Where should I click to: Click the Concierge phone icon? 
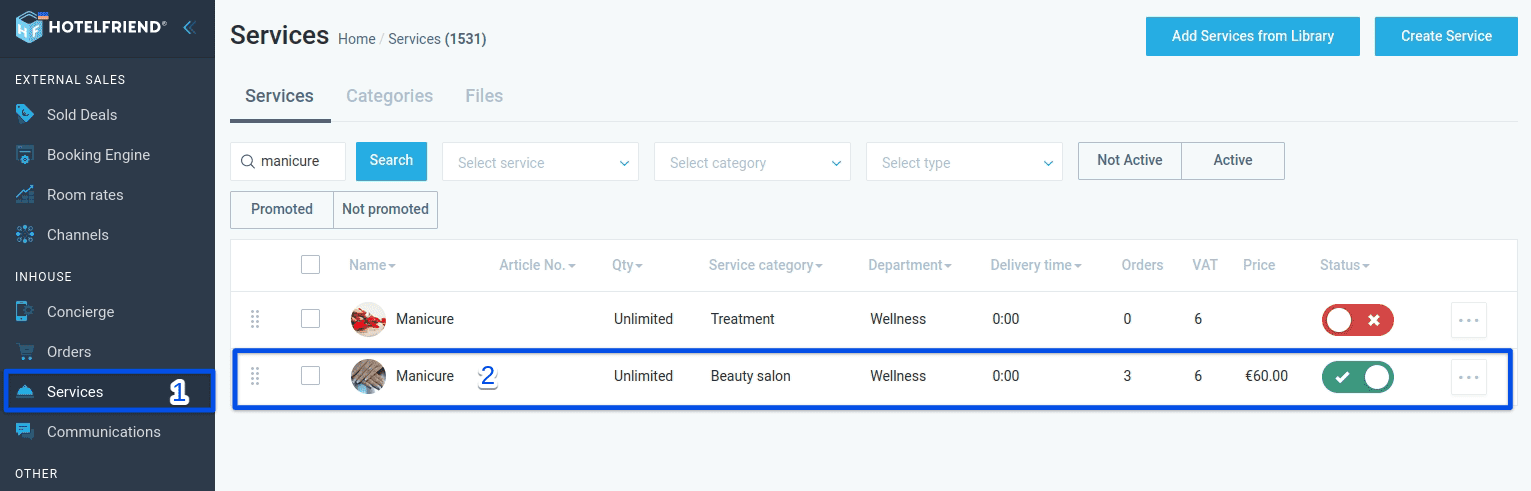coord(26,312)
